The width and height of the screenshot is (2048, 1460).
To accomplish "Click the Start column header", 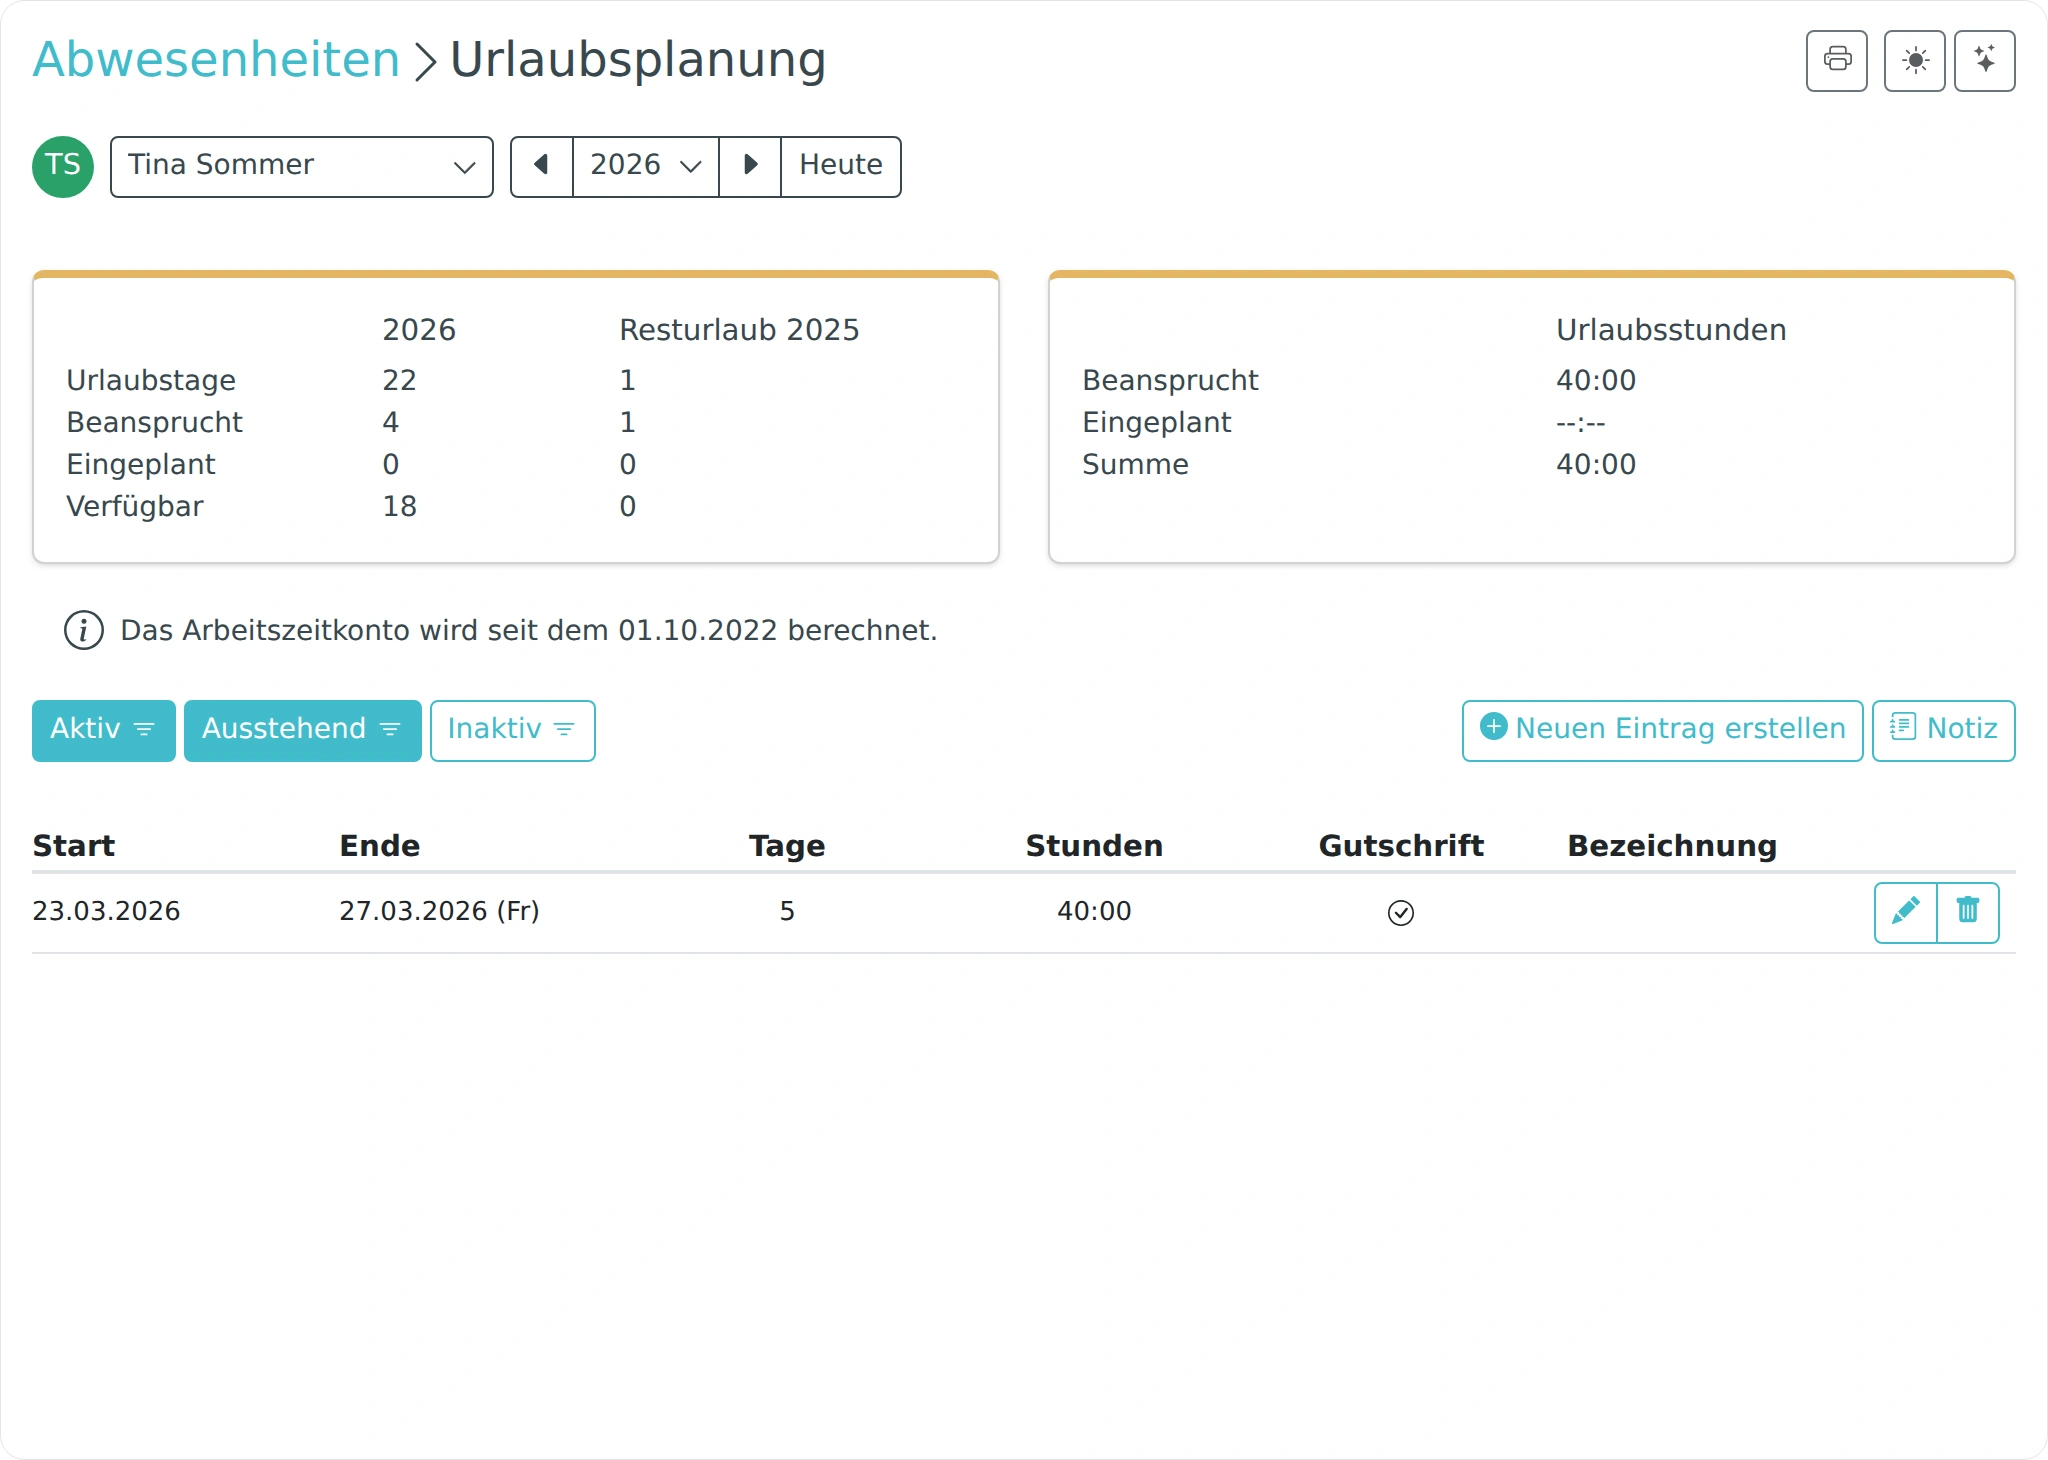I will [74, 846].
